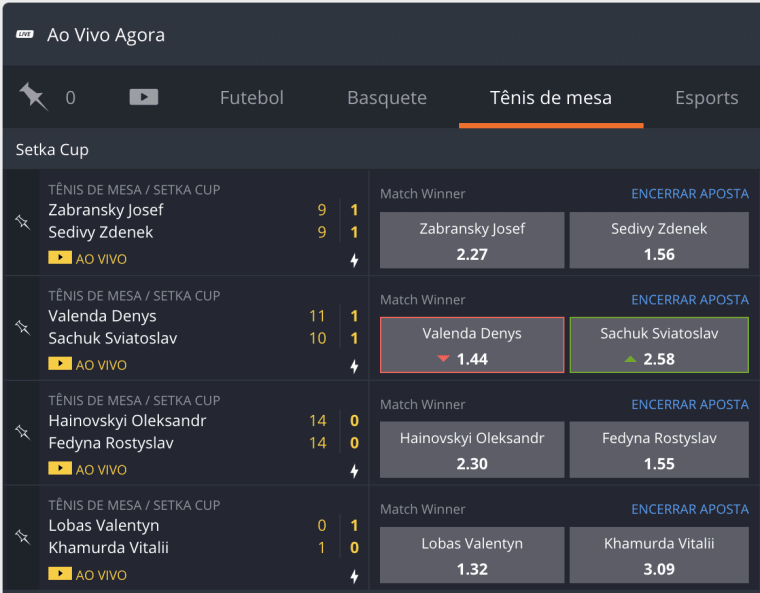Select Khamurda Vitalii odds 3.09
Image resolution: width=760 pixels, height=593 pixels.
(x=659, y=555)
